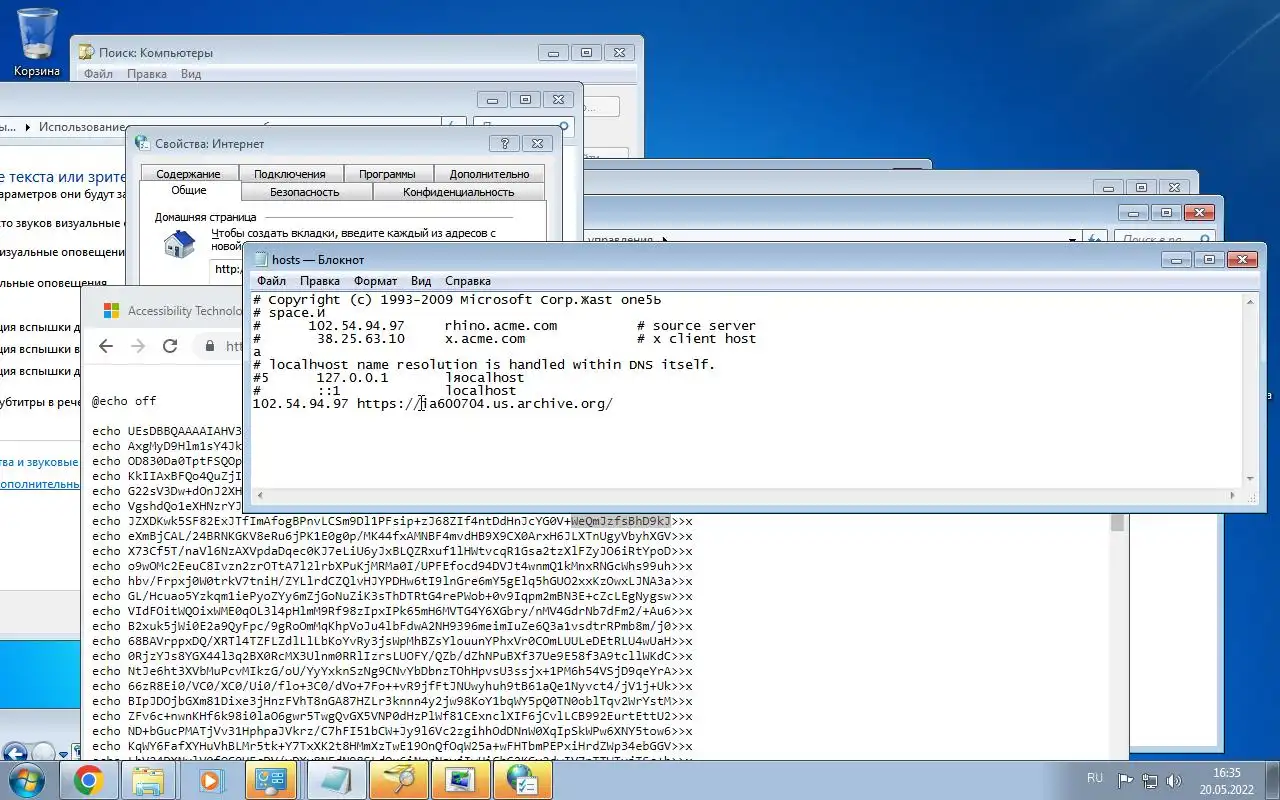Viewport: 1280px width, 800px height.
Task: Open the Правка menu in Notepad
Action: (320, 281)
